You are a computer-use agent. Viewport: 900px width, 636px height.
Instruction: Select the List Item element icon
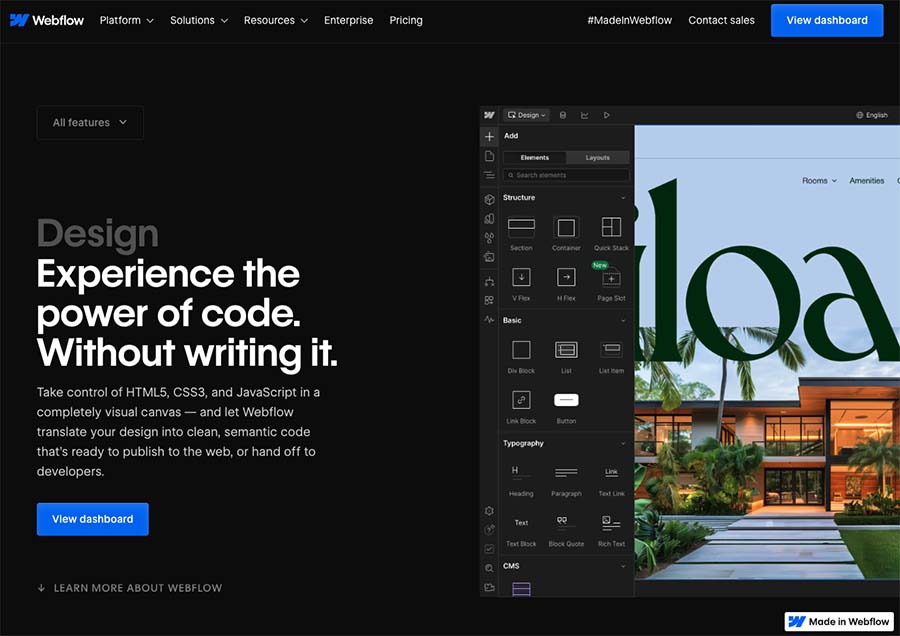611,350
